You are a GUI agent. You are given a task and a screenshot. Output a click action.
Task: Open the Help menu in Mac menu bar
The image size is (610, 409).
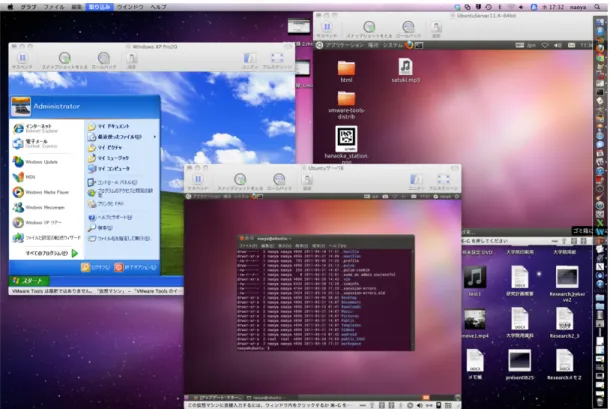[x=158, y=7]
